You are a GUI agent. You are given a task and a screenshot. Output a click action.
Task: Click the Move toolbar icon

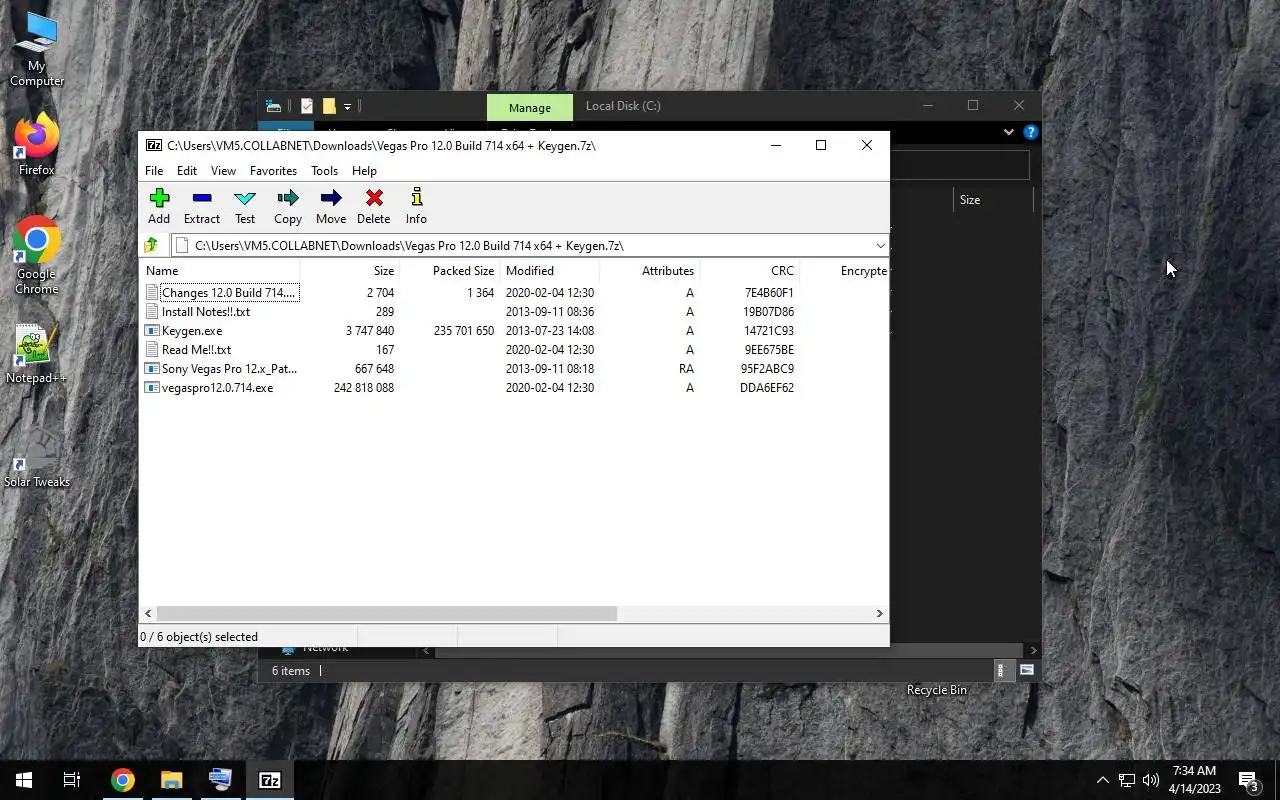331,198
